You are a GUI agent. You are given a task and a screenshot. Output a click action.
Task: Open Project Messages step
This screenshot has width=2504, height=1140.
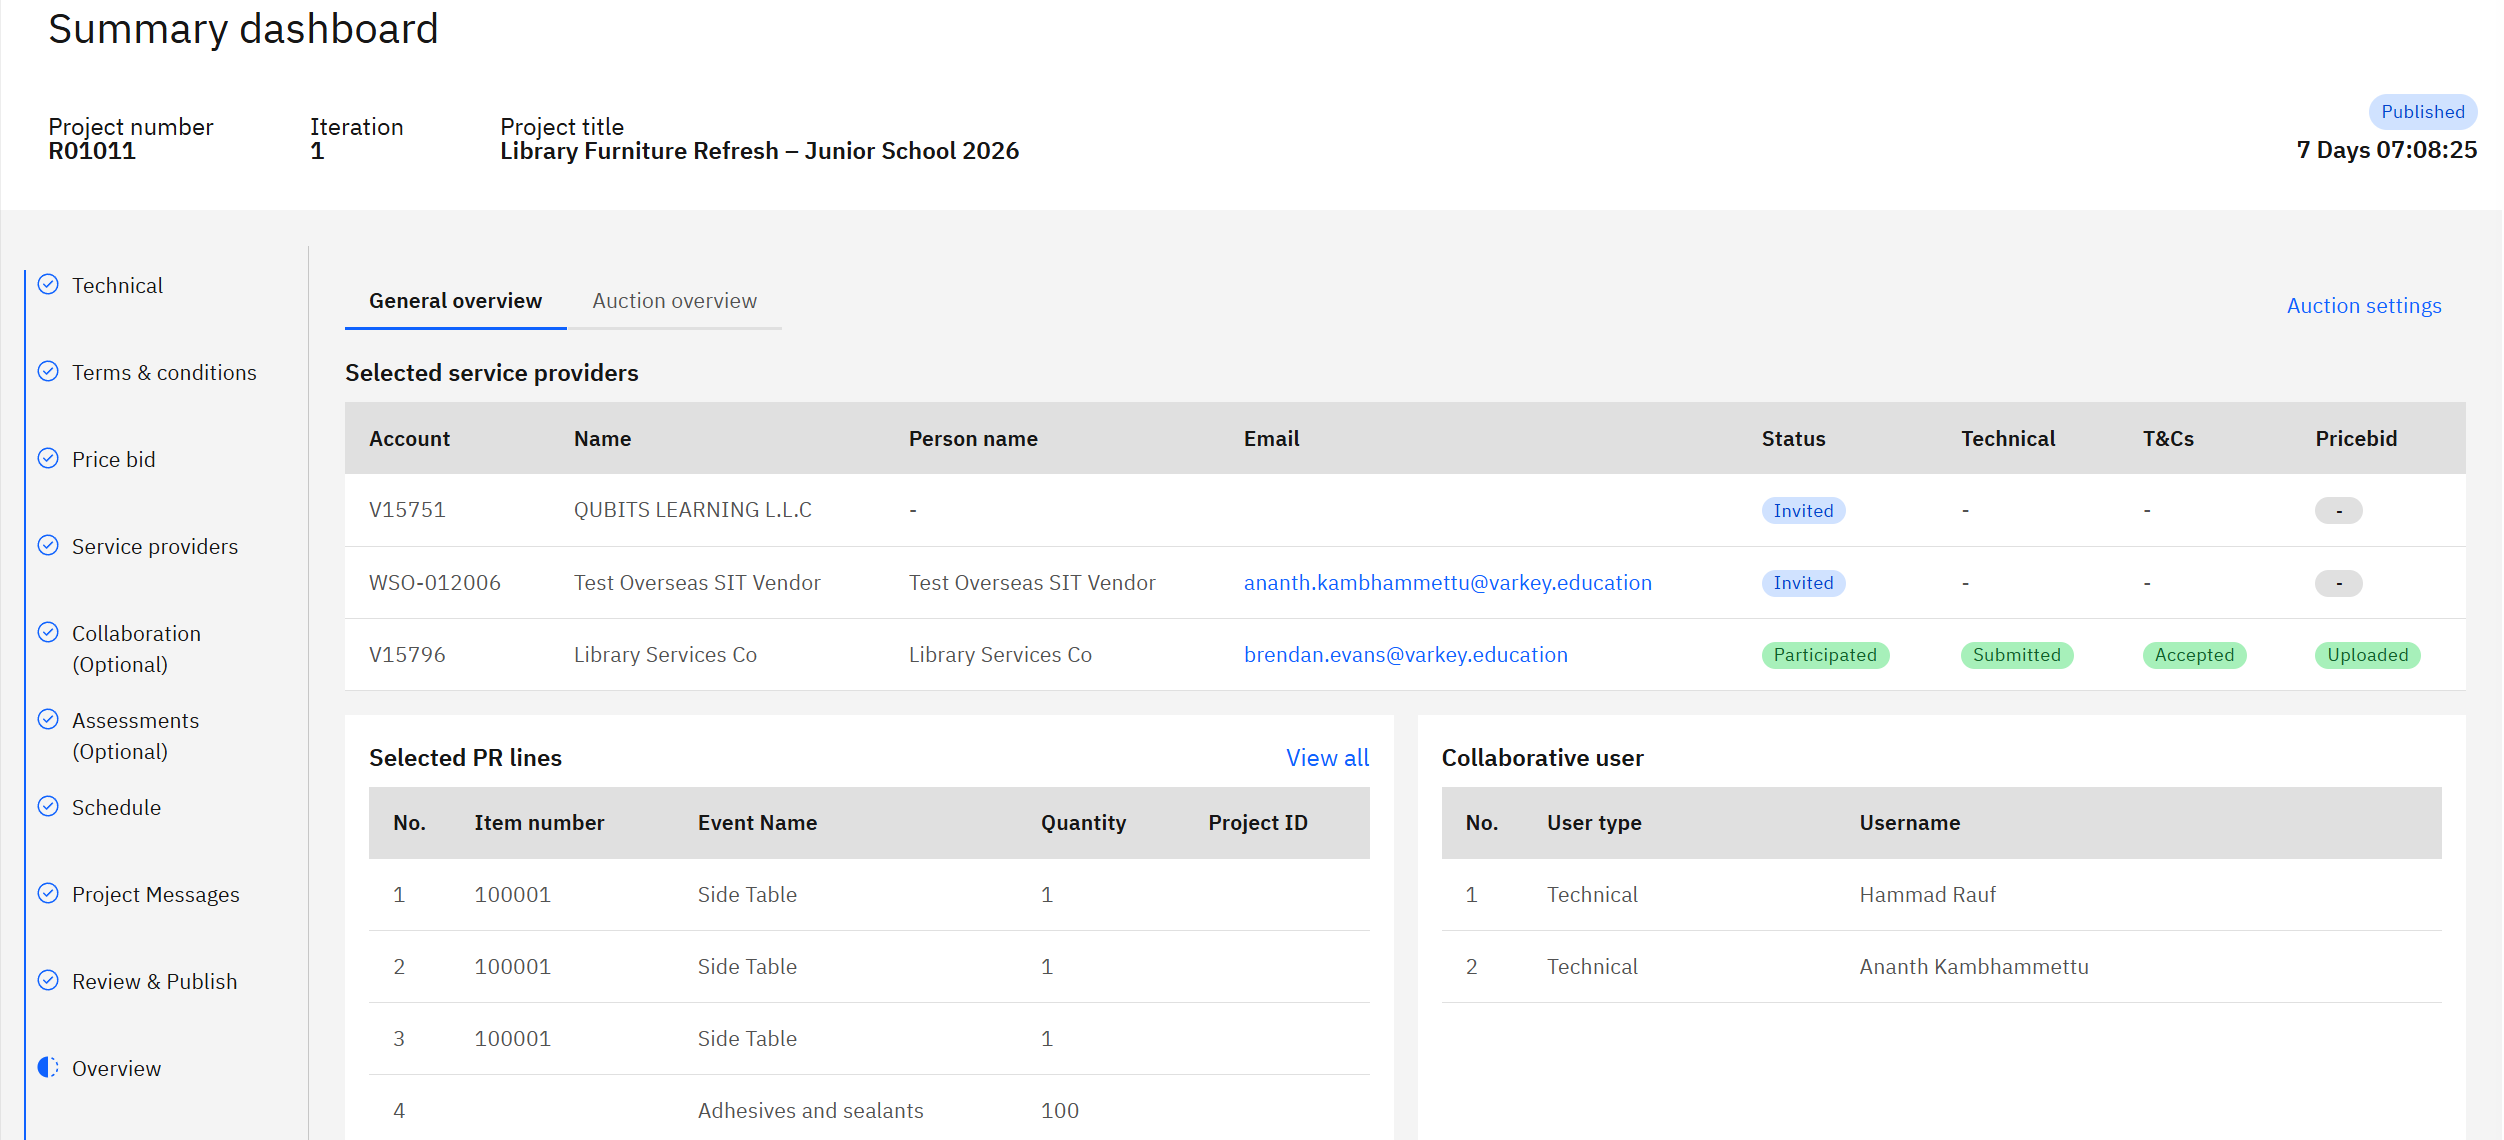[x=156, y=895]
